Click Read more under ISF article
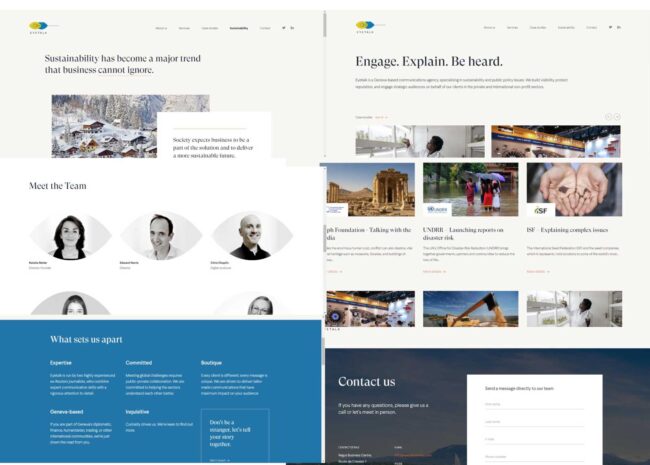 [537, 271]
